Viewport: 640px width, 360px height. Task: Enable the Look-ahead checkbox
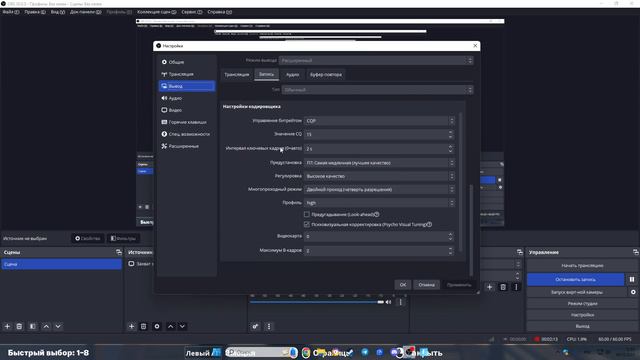pos(307,214)
